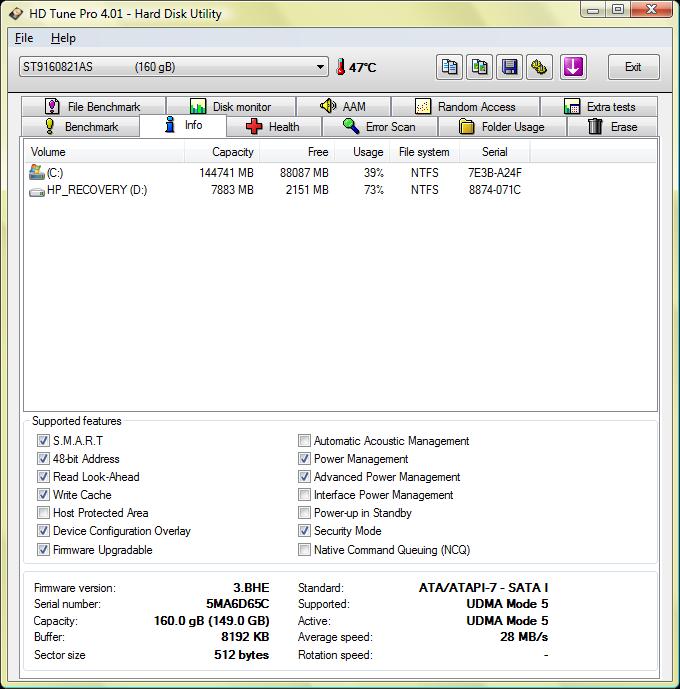Click the 73% usage value
Screen dimensions: 680x689
pyautogui.click(x=374, y=190)
